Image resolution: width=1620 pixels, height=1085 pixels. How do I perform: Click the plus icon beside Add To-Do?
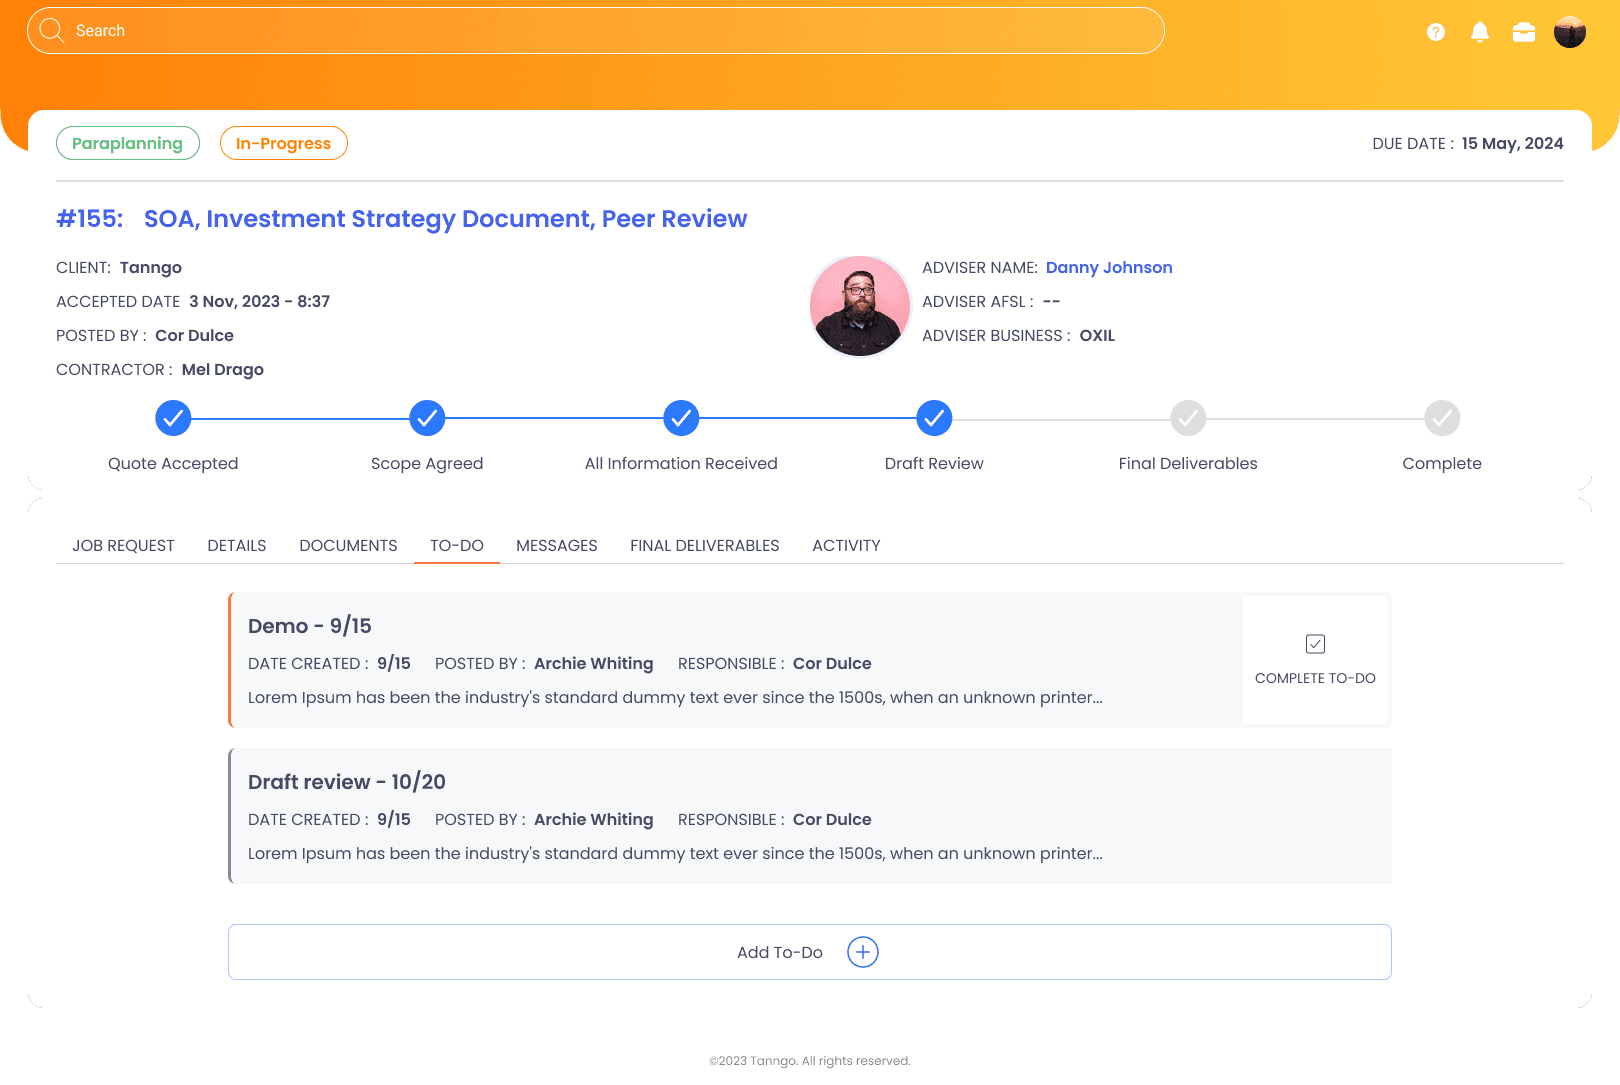click(x=863, y=952)
